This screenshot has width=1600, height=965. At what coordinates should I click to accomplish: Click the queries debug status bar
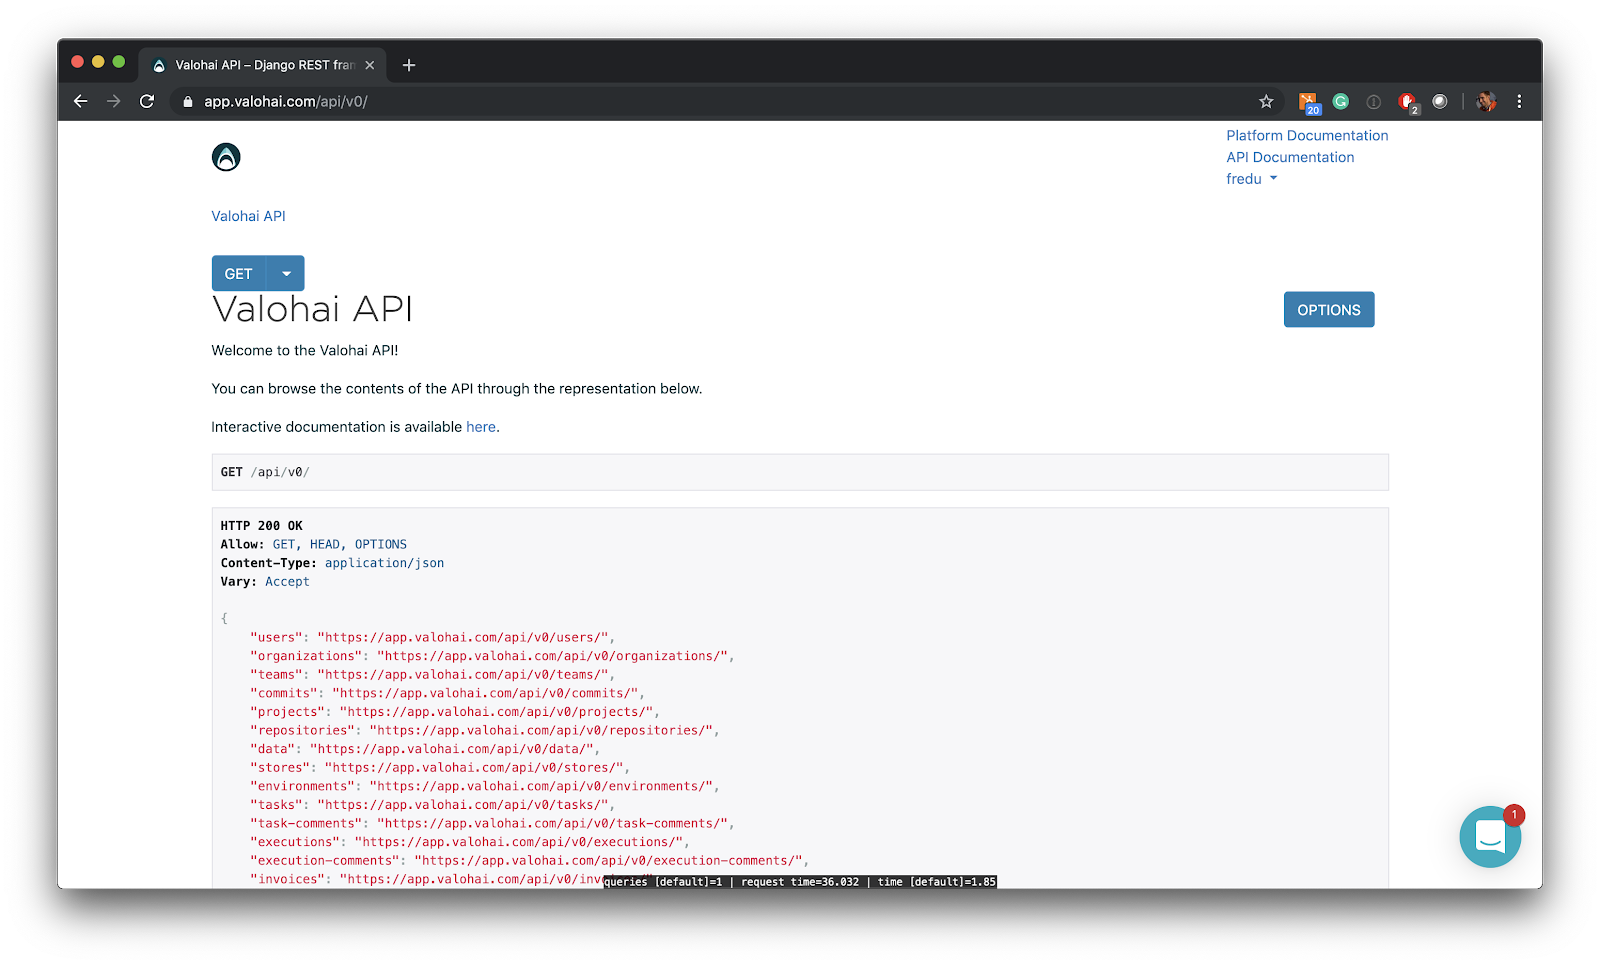(800, 882)
